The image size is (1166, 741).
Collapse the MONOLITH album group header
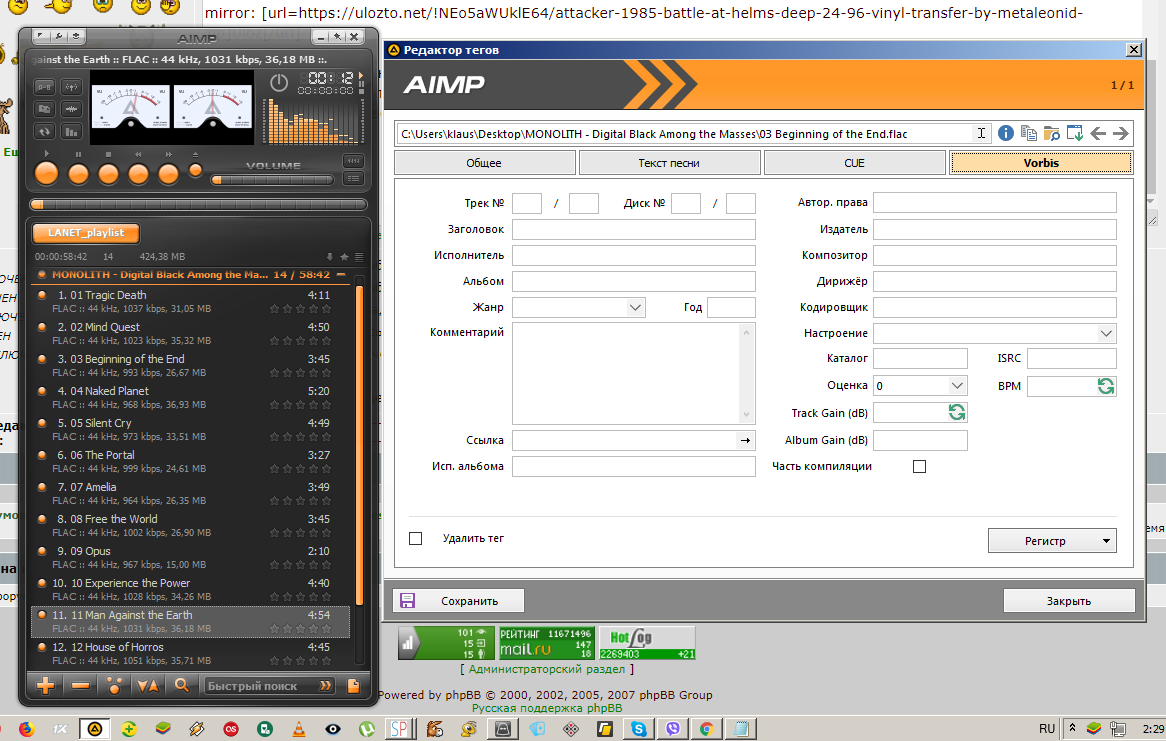(341, 275)
